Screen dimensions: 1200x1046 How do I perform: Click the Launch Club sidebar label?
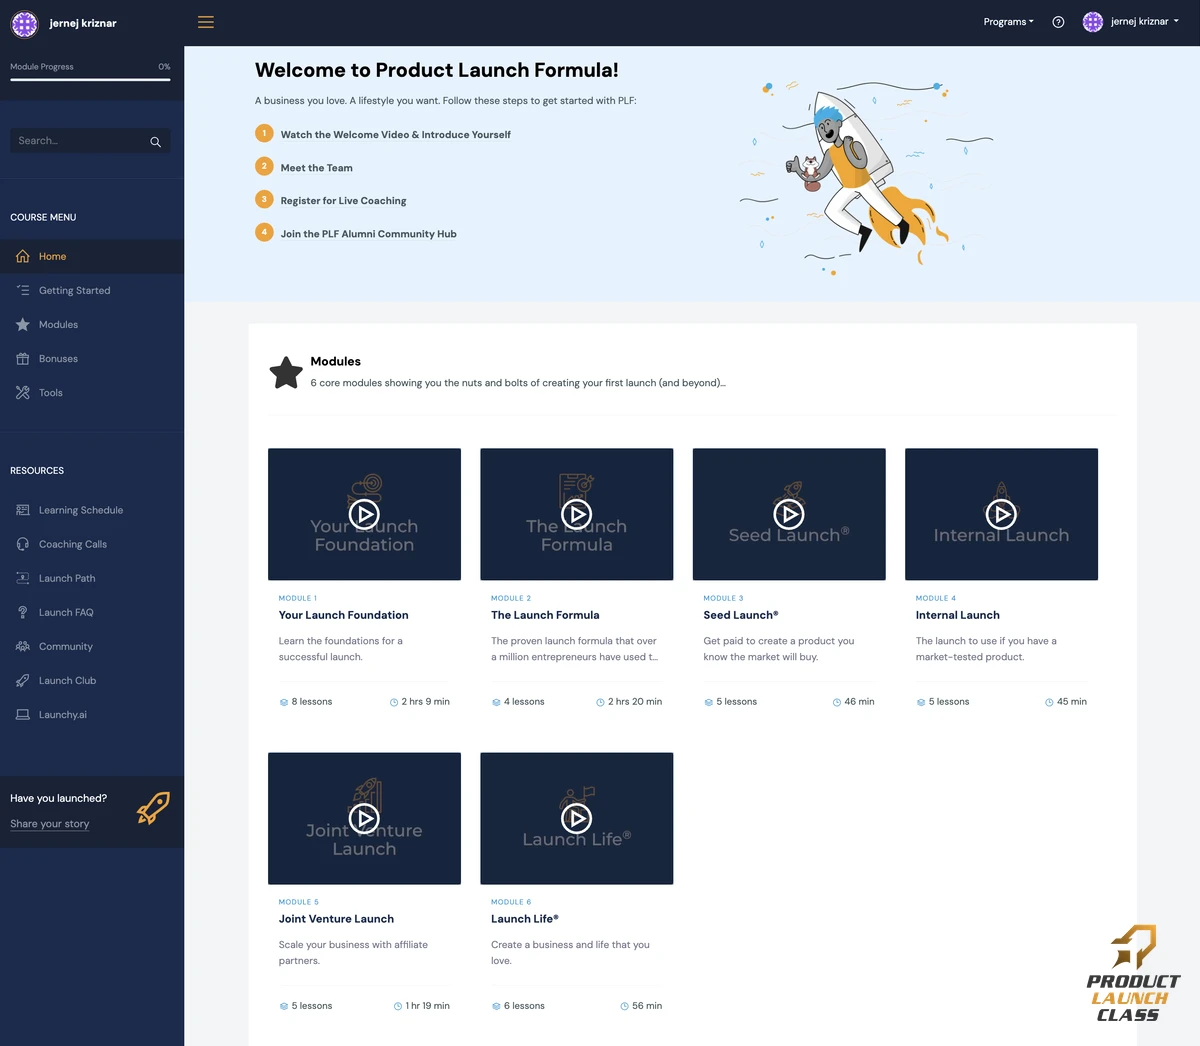pyautogui.click(x=67, y=681)
